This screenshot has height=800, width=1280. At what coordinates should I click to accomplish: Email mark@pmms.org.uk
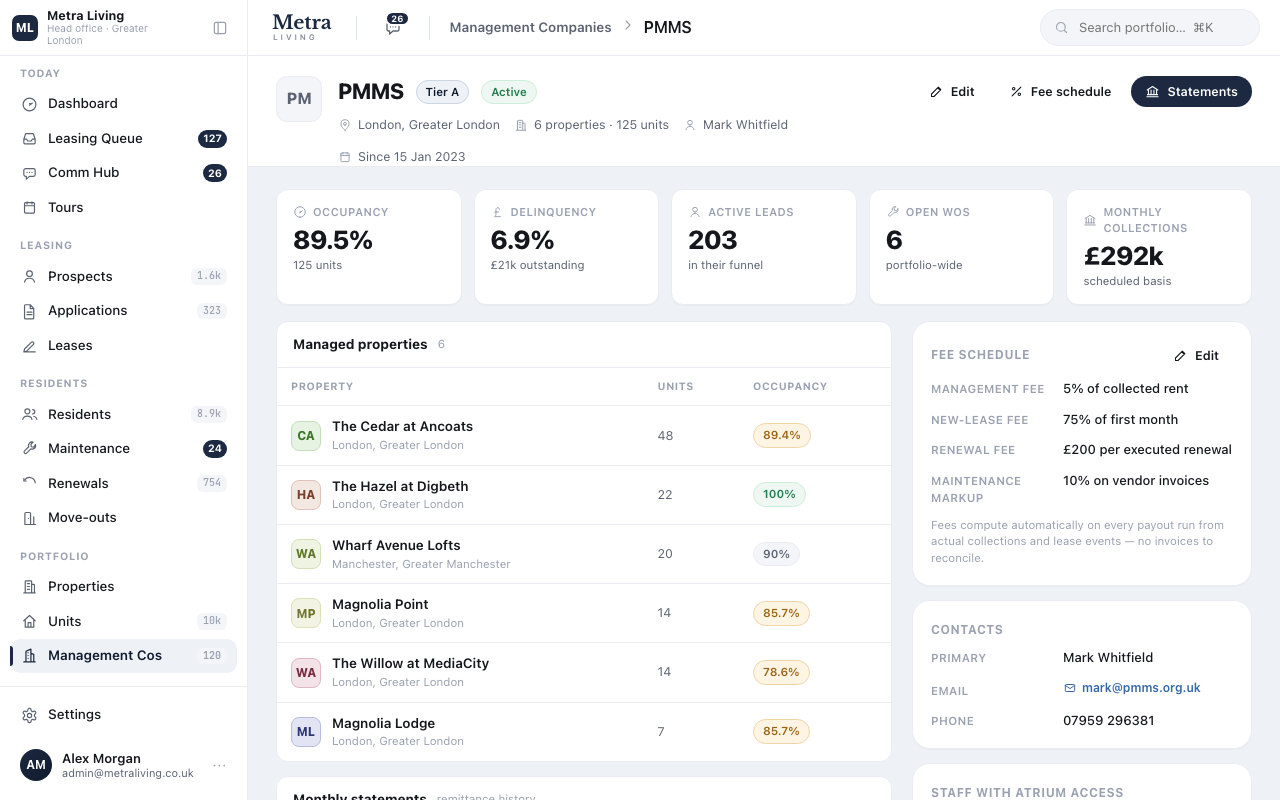pyautogui.click(x=1132, y=688)
